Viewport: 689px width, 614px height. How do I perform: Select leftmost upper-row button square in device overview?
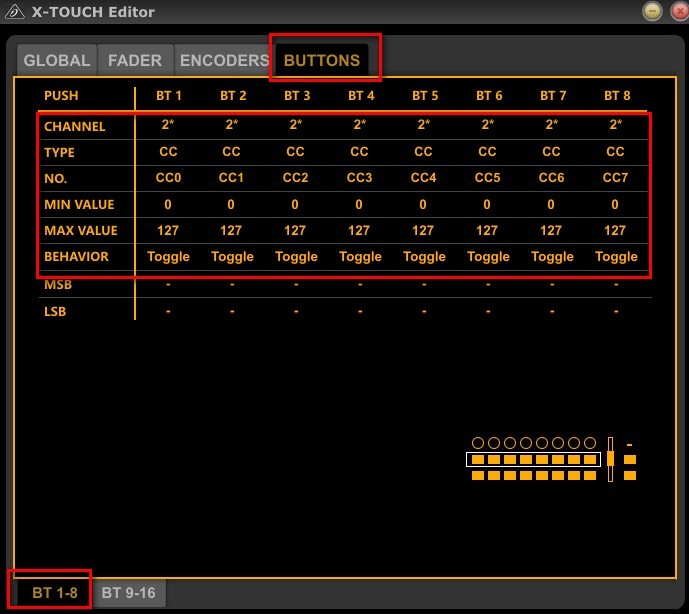coord(478,460)
